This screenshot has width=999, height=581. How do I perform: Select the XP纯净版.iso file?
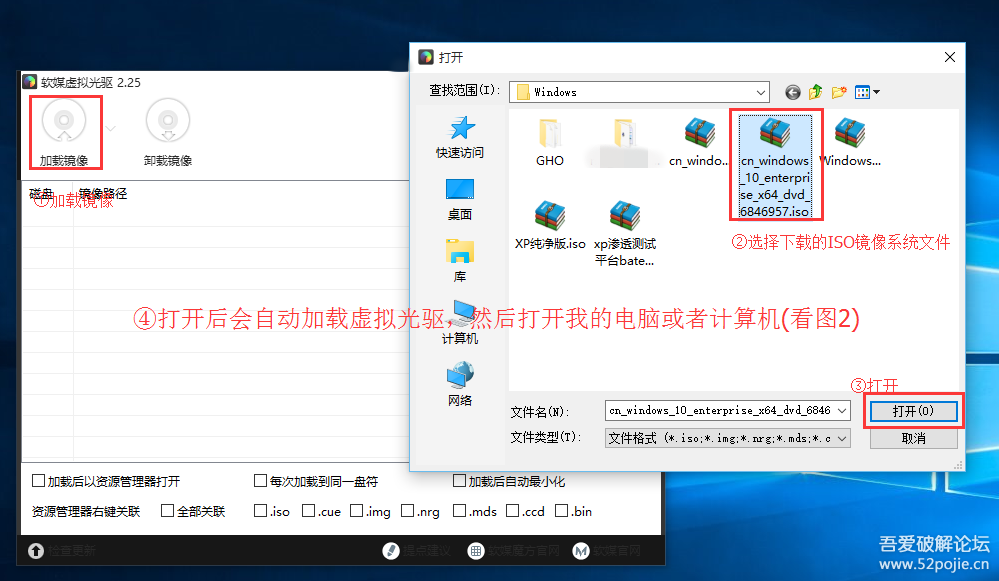(x=550, y=226)
